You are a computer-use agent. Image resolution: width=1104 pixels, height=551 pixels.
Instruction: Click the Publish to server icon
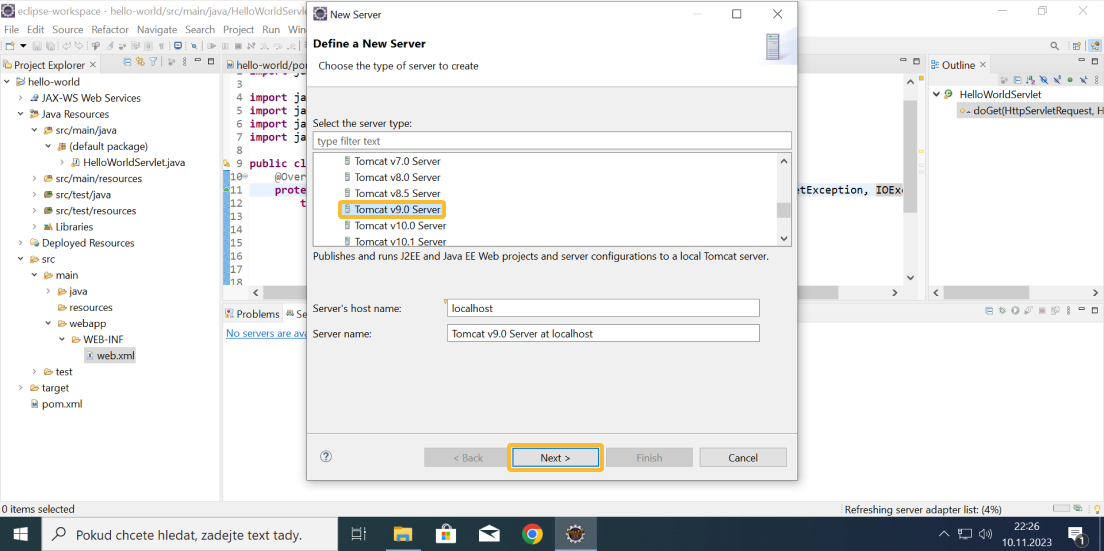point(1055,310)
